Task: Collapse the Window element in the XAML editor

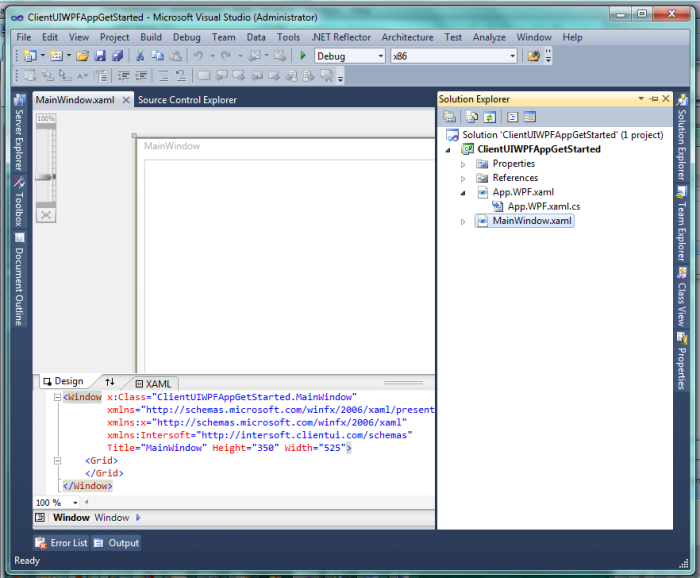Action: (57, 397)
